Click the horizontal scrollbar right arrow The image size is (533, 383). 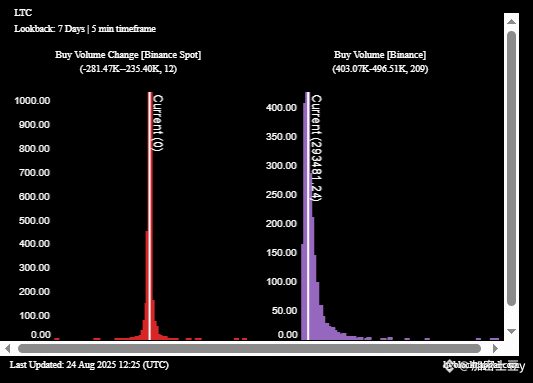[x=495, y=348]
